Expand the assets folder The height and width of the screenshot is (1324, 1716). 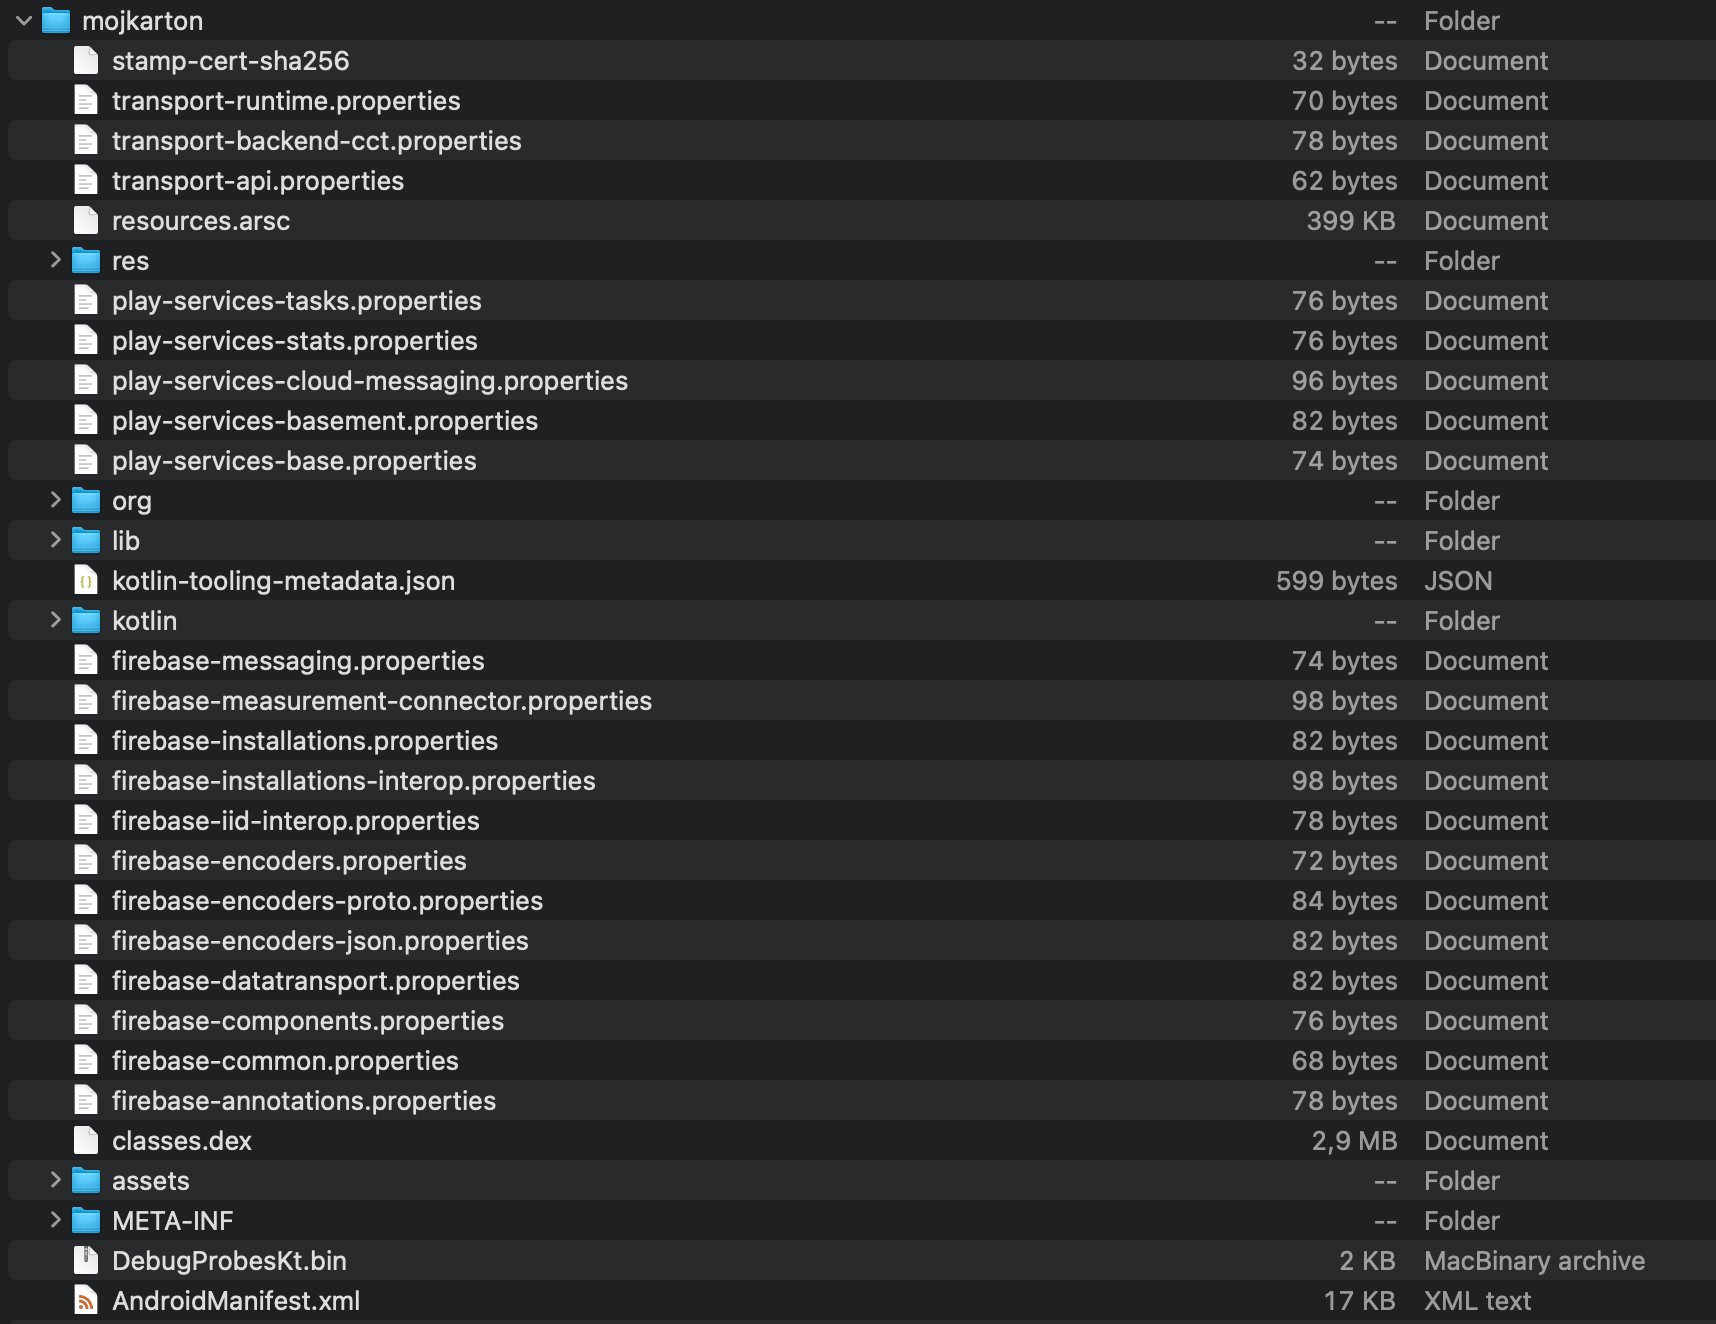tap(56, 1180)
